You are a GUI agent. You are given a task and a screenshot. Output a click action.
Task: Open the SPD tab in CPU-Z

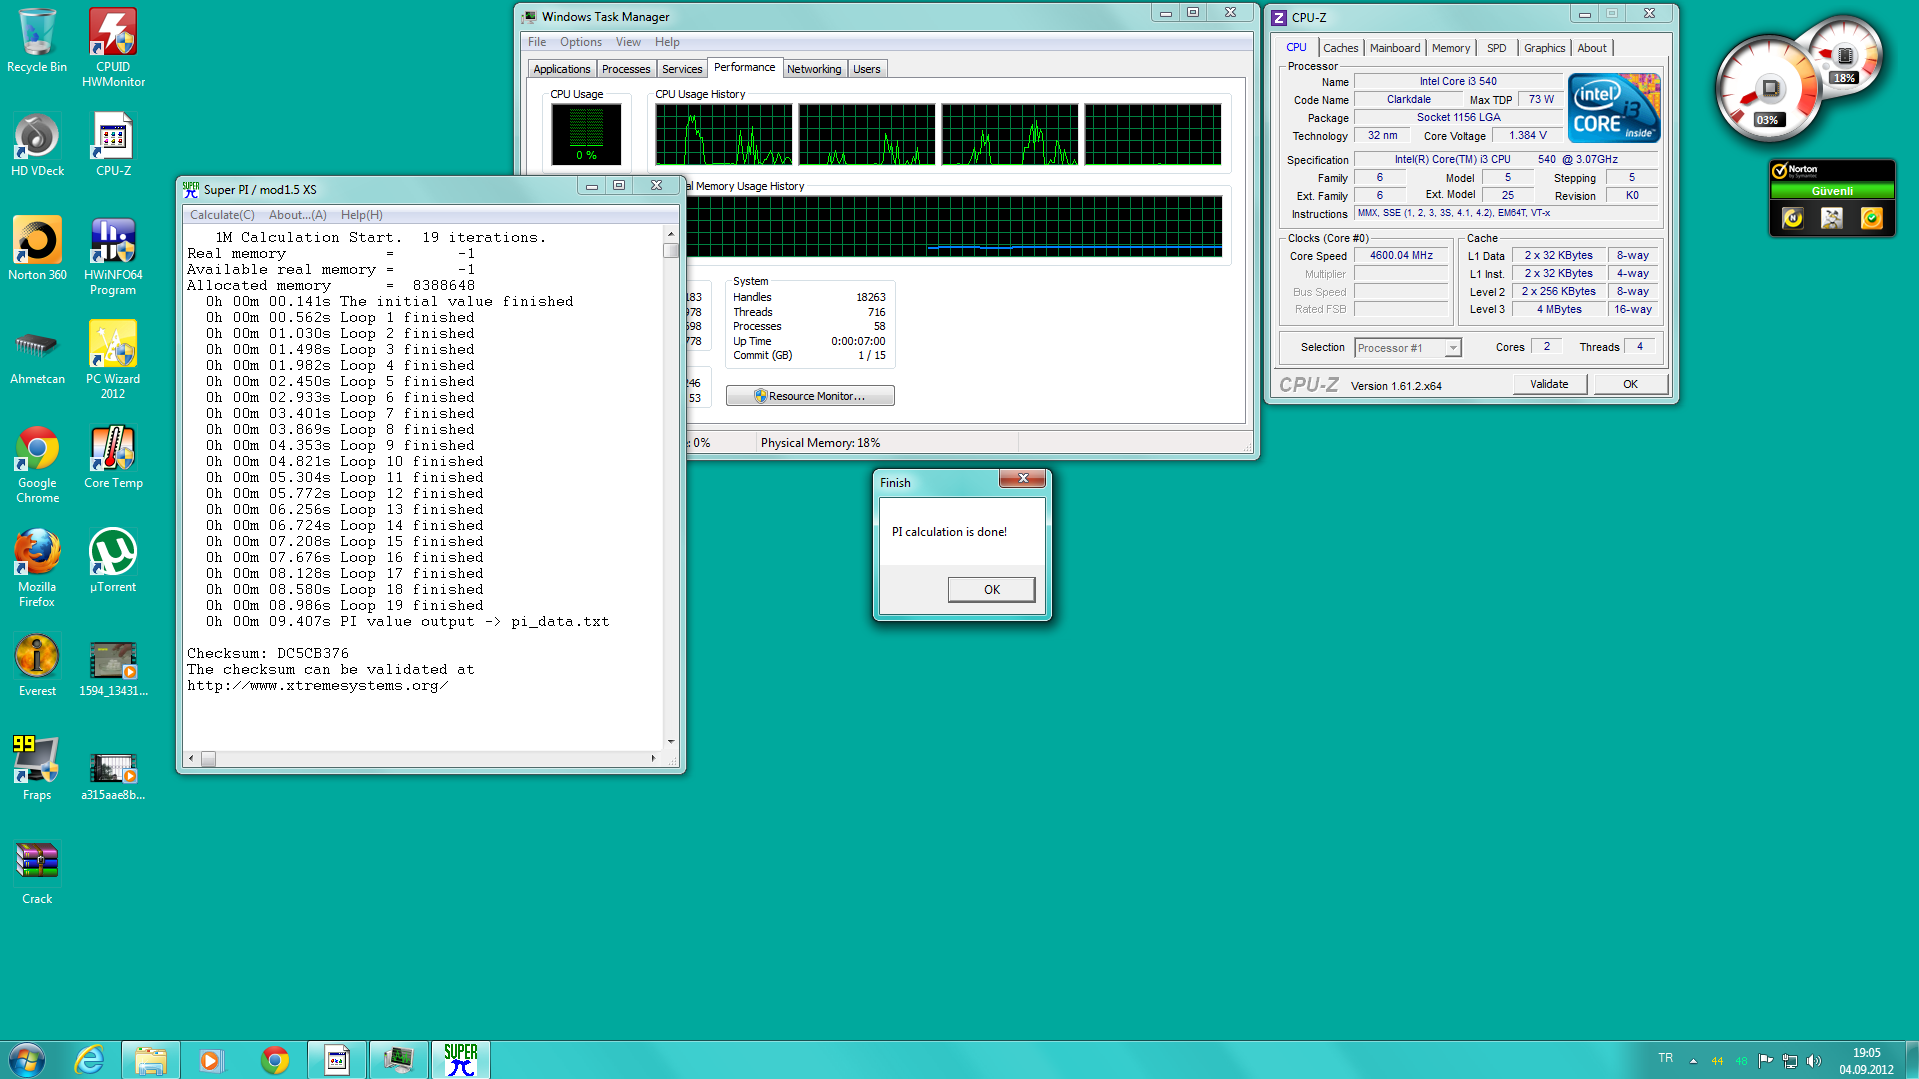tap(1496, 48)
